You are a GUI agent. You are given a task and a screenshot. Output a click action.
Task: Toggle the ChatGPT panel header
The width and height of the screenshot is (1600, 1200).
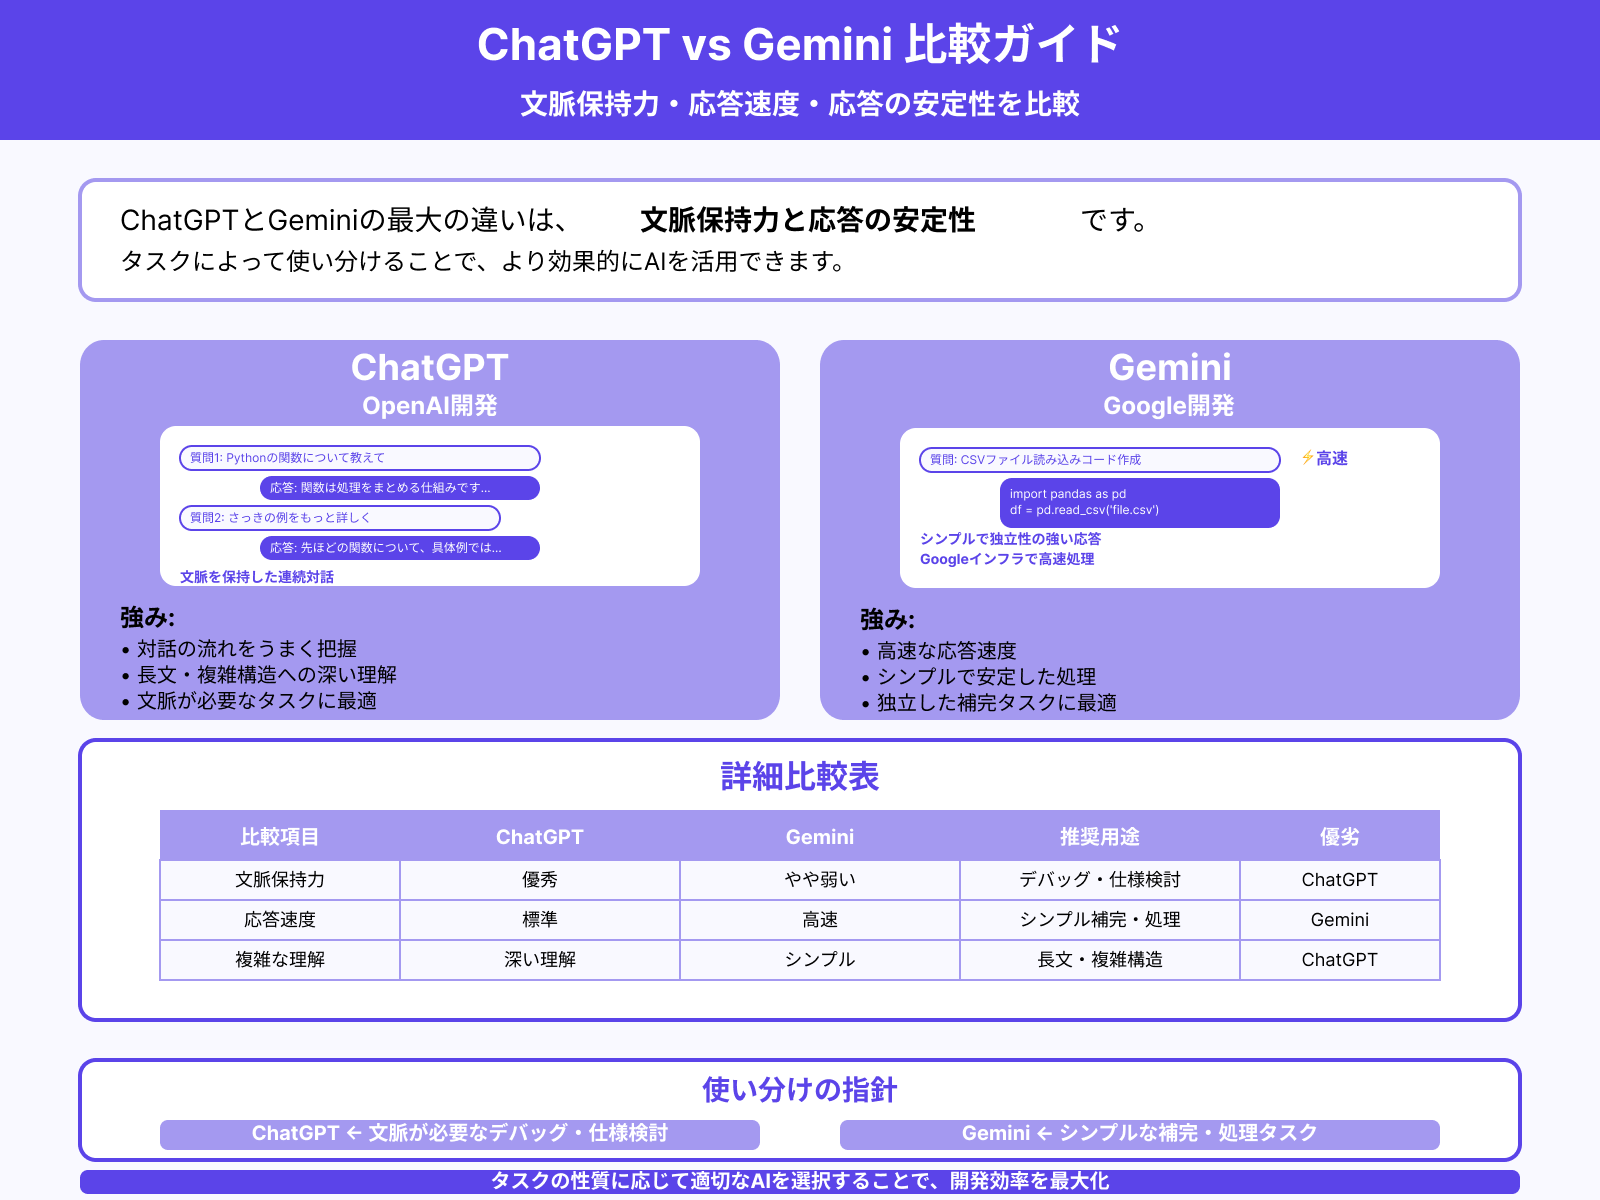pyautogui.click(x=428, y=369)
